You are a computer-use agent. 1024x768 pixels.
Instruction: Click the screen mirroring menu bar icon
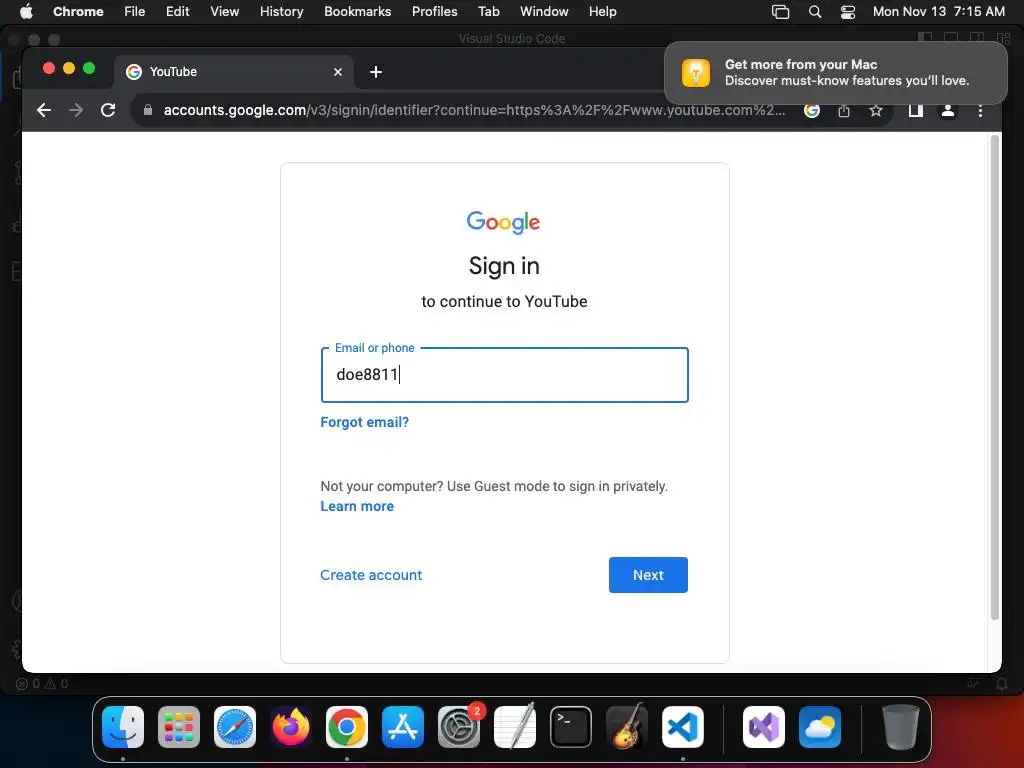click(780, 11)
